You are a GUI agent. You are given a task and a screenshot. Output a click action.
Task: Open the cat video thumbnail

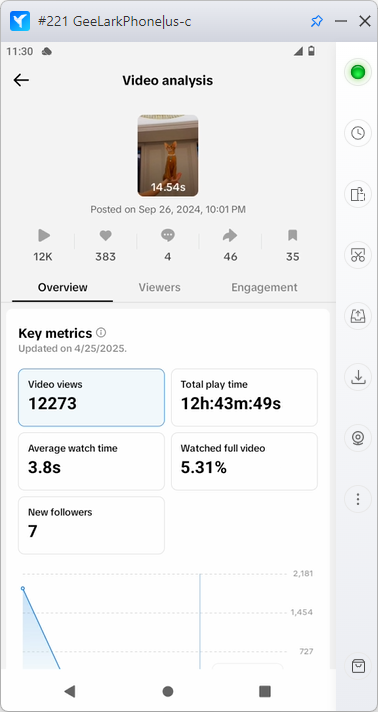click(168, 156)
